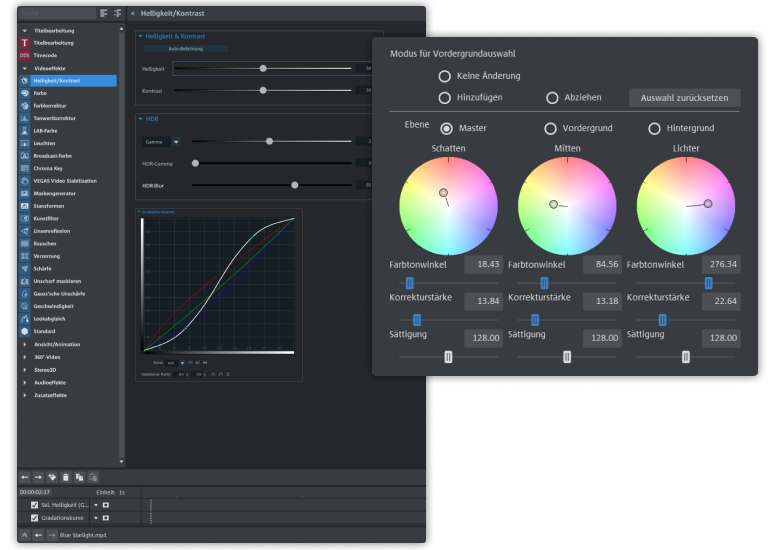Image resolution: width=770 pixels, height=550 pixels.
Task: Click the Leuchten effect icon
Action: 25,143
